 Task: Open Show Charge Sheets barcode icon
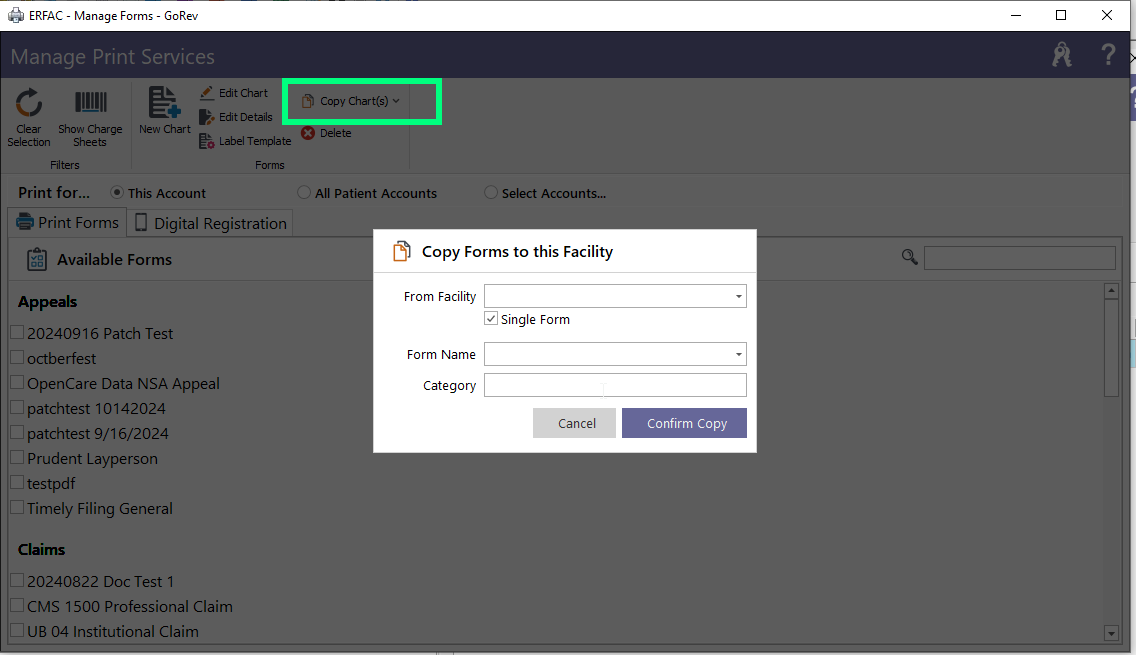coord(91,102)
